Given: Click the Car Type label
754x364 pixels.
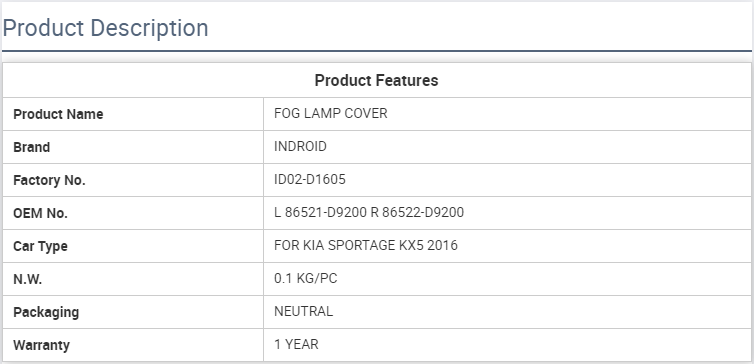Looking at the screenshot, I should 40,246.
